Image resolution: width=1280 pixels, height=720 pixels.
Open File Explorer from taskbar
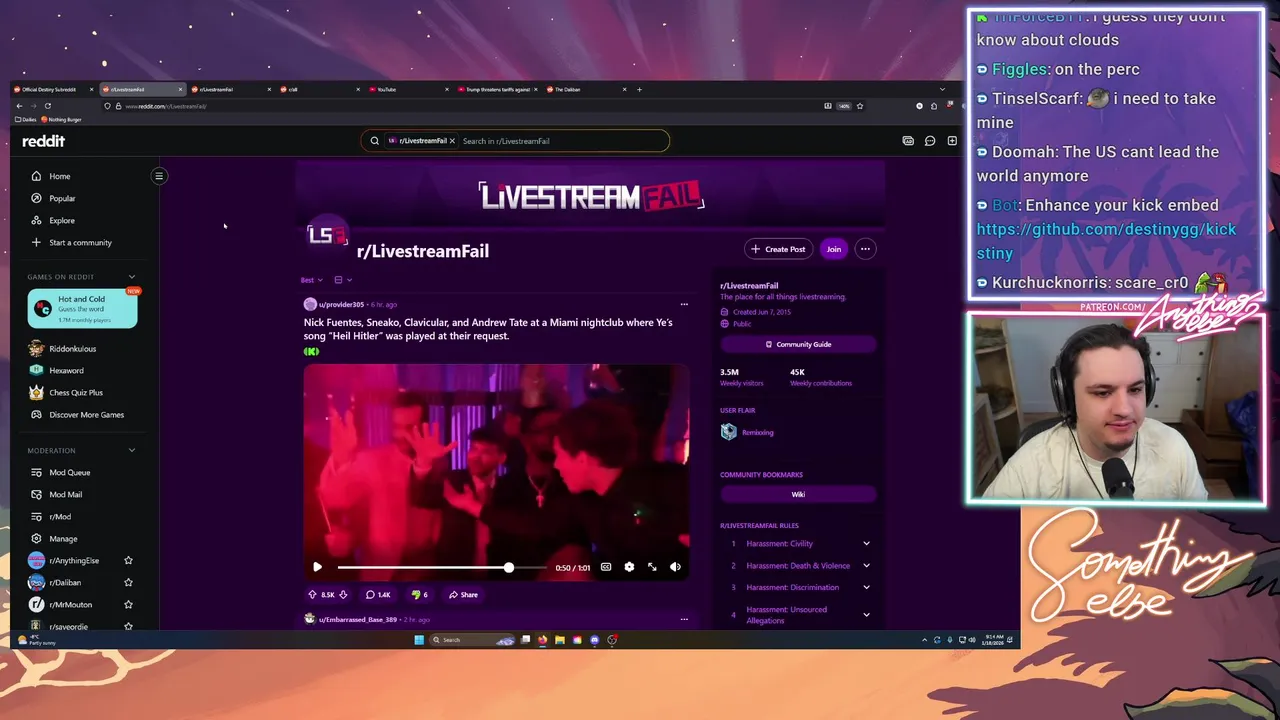click(x=560, y=640)
